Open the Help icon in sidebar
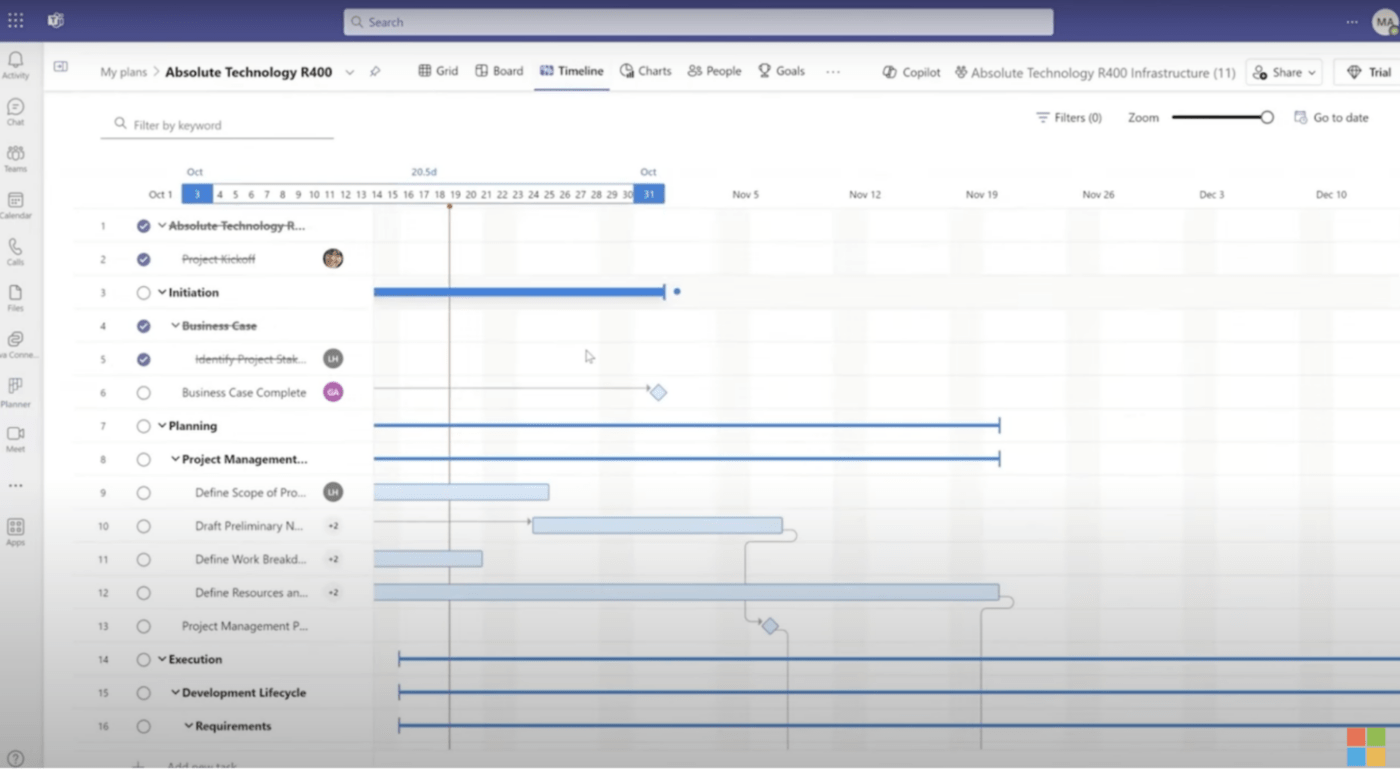The height and width of the screenshot is (769, 1400). pos(15,758)
